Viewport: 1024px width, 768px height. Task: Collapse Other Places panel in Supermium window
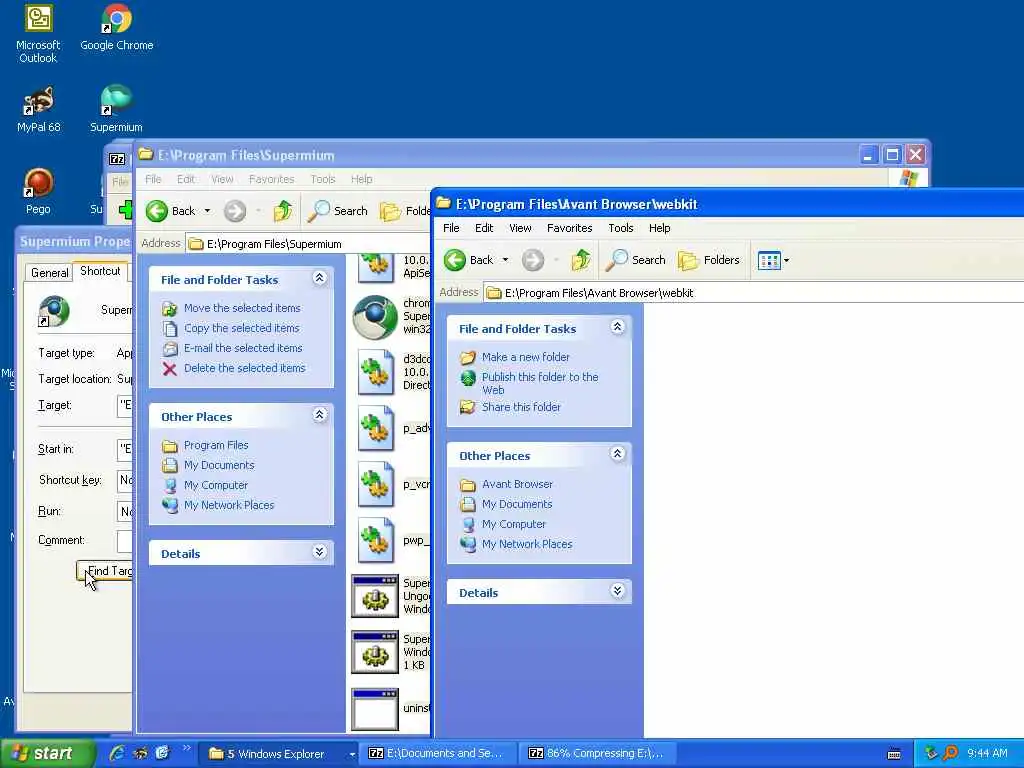click(319, 415)
